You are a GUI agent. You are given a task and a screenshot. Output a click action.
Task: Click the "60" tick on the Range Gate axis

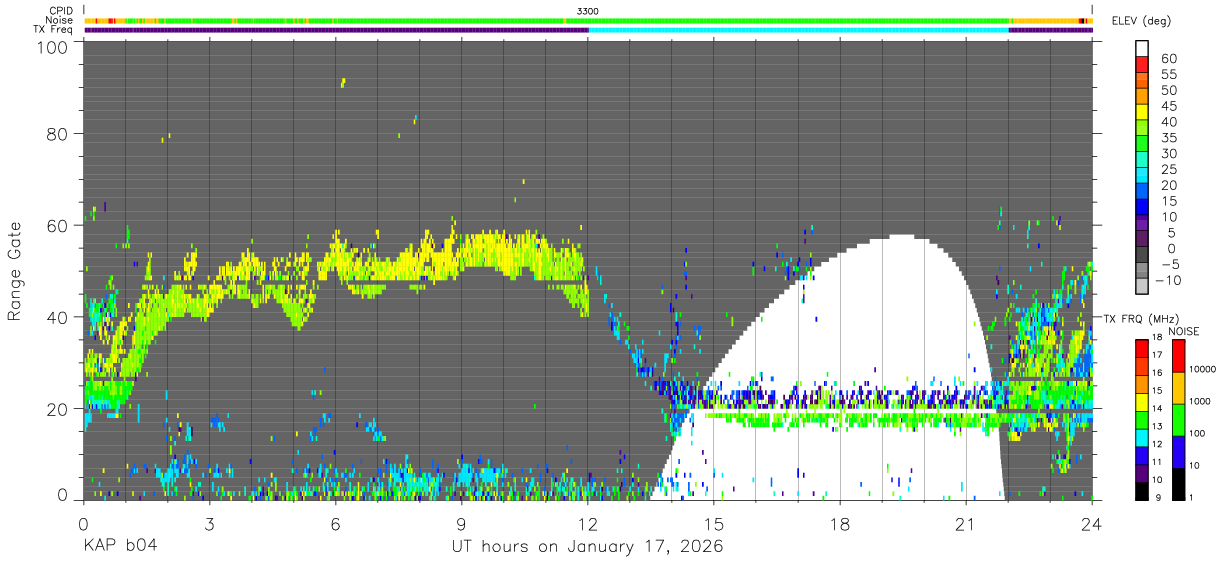[x=58, y=225]
